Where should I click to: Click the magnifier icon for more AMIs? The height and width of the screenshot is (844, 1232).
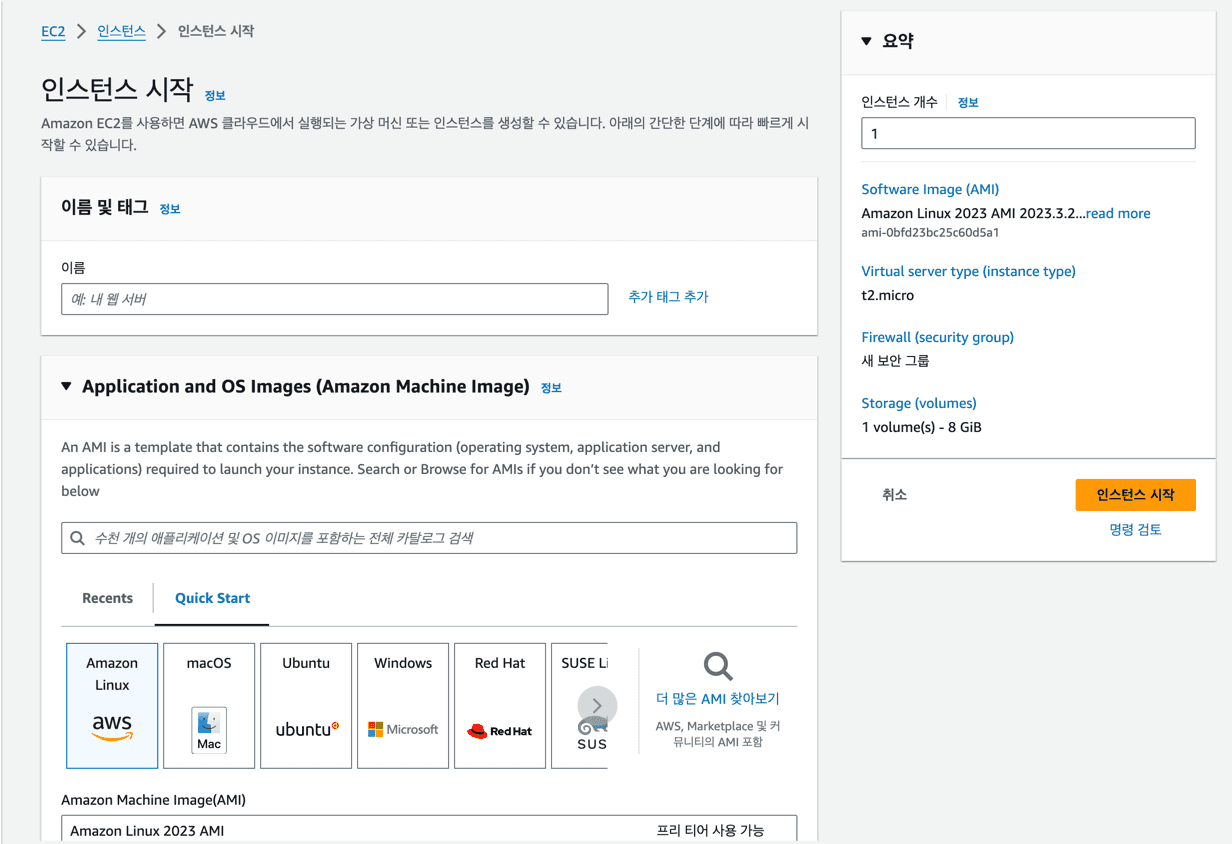[x=718, y=666]
